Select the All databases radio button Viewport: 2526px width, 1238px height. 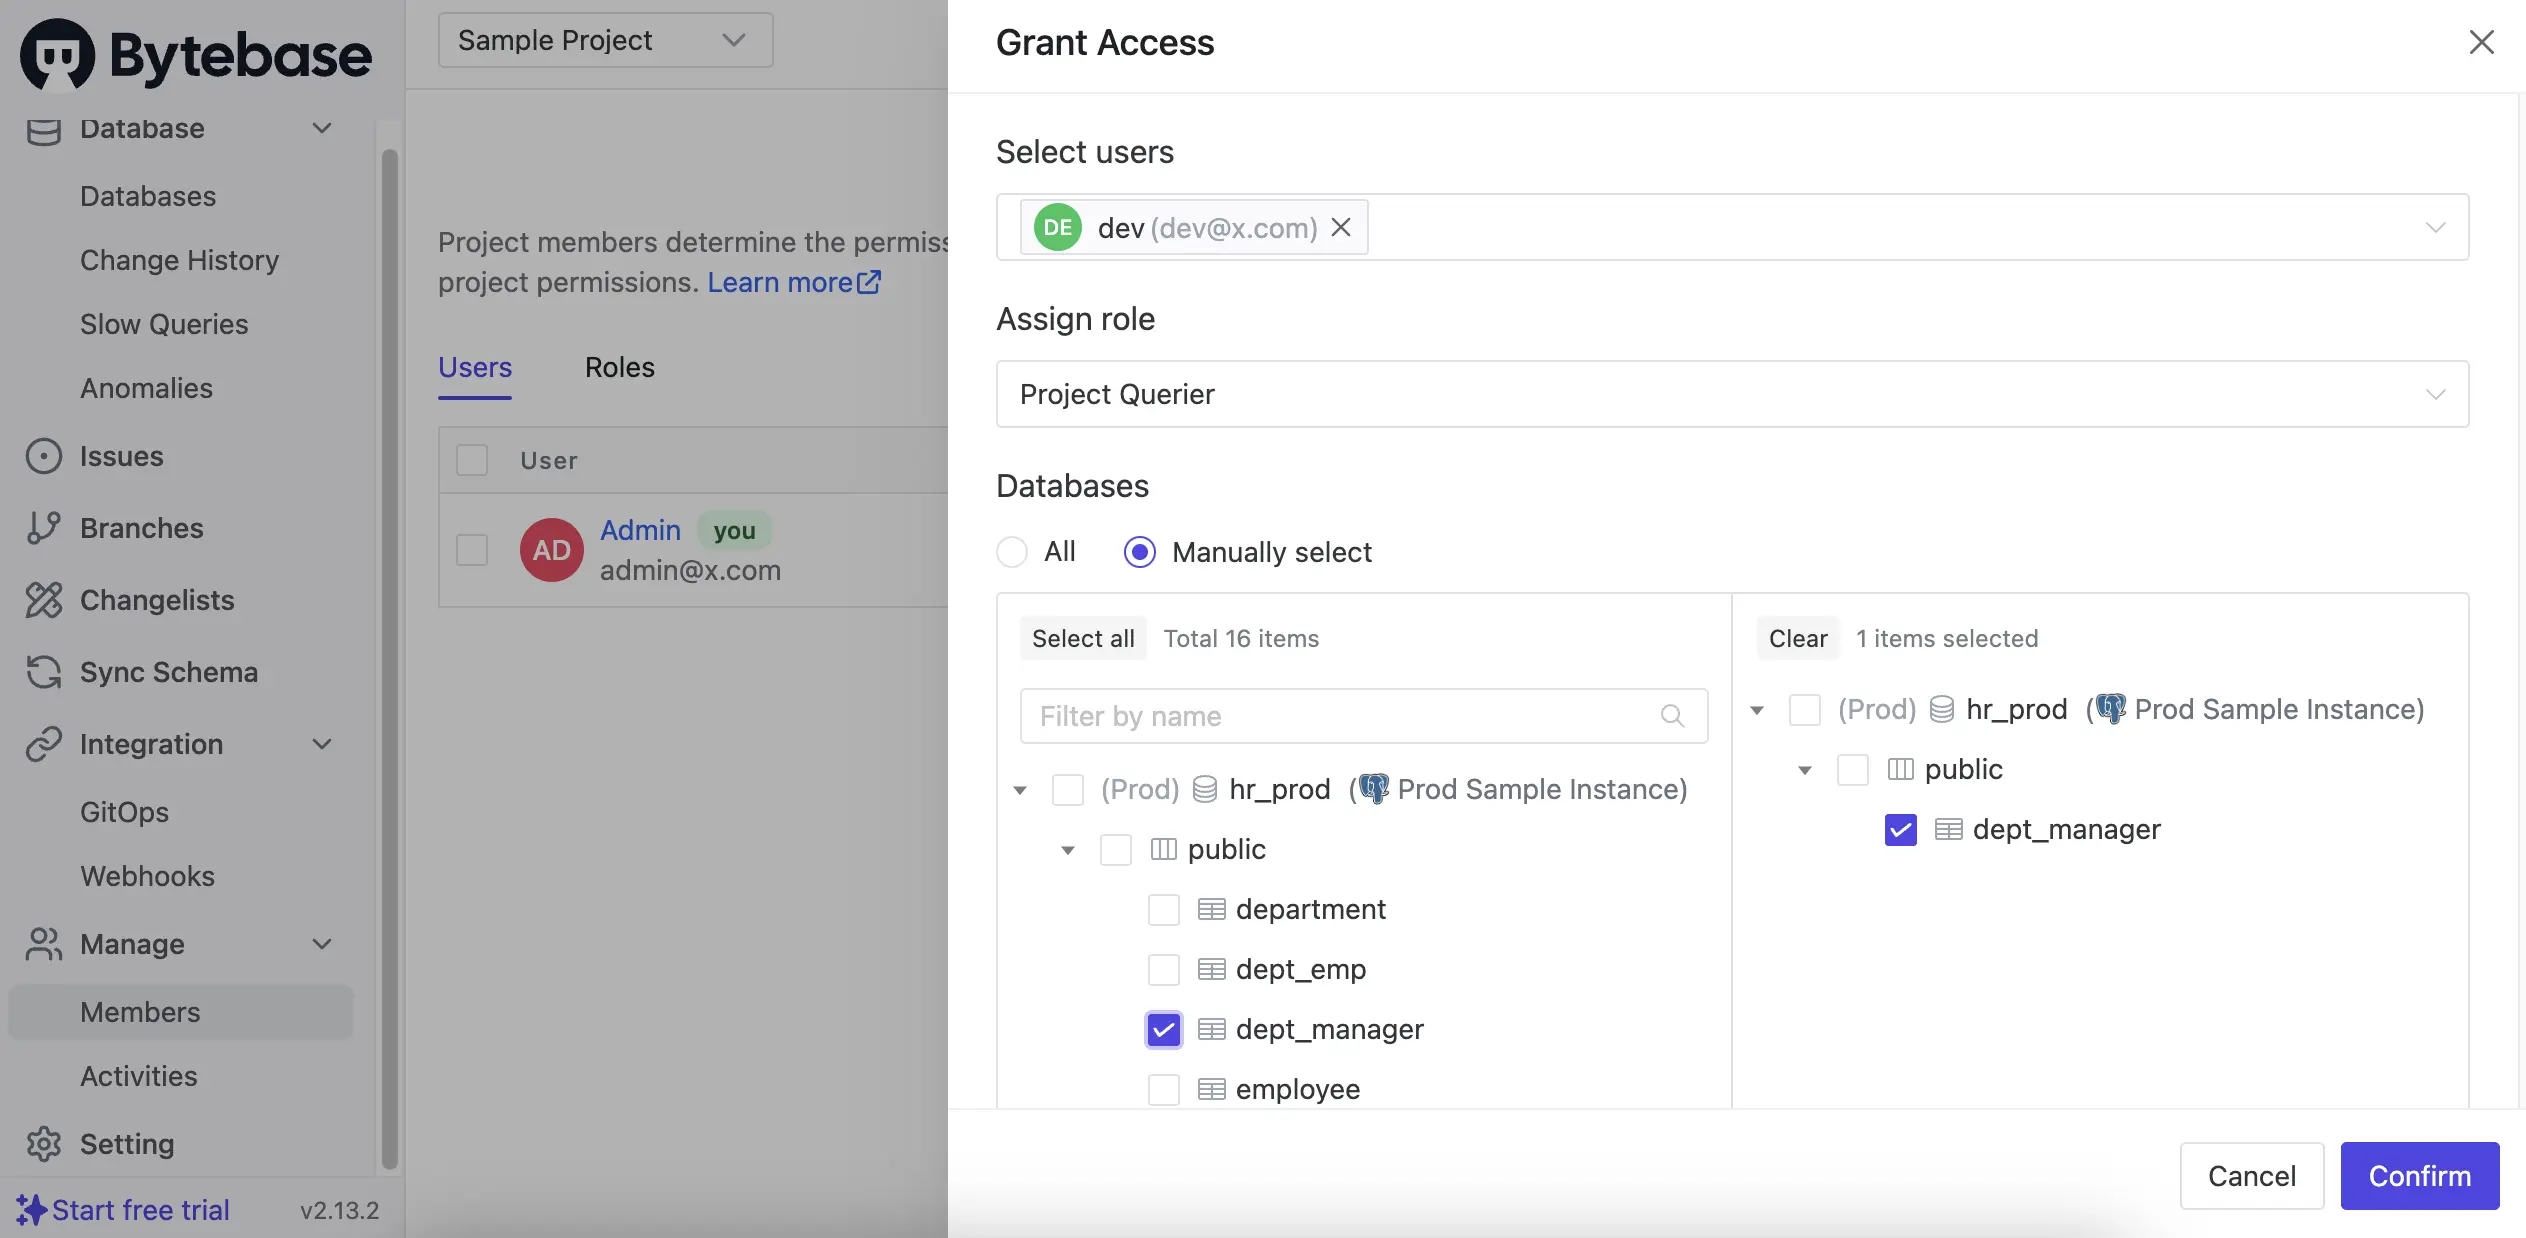(1012, 552)
